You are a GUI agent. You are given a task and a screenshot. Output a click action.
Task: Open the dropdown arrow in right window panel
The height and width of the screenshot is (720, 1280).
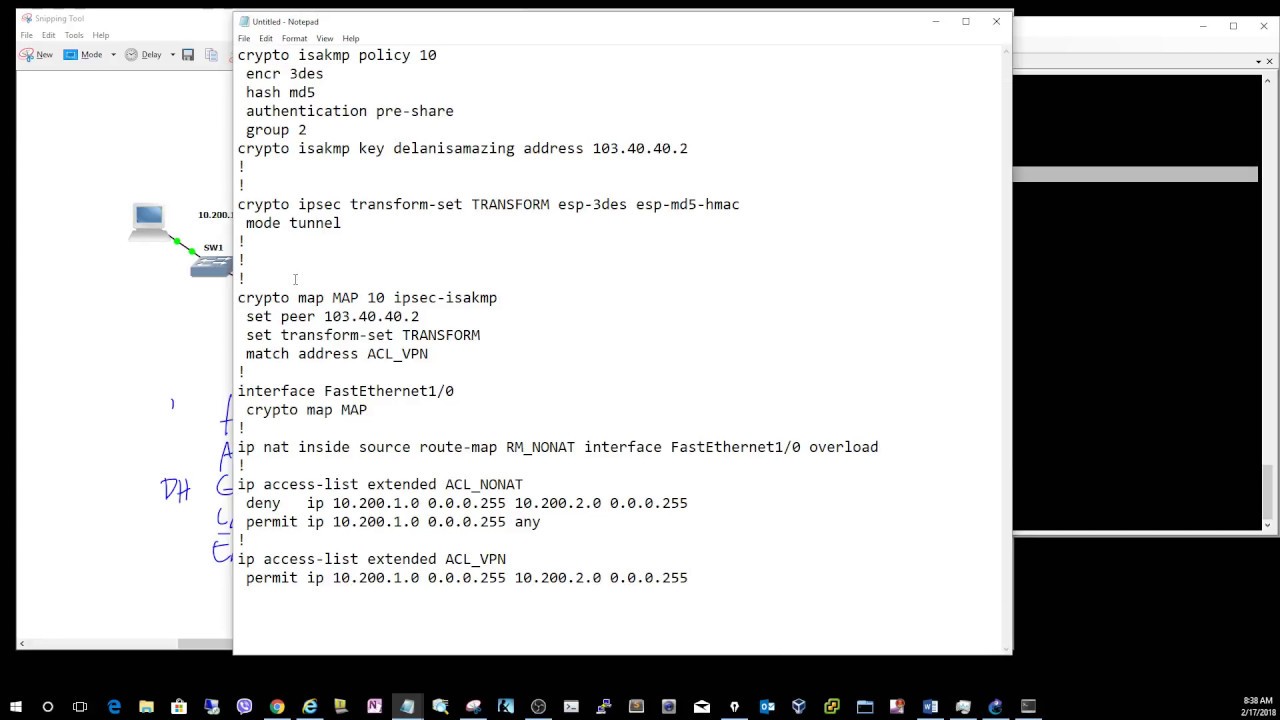point(1258,62)
